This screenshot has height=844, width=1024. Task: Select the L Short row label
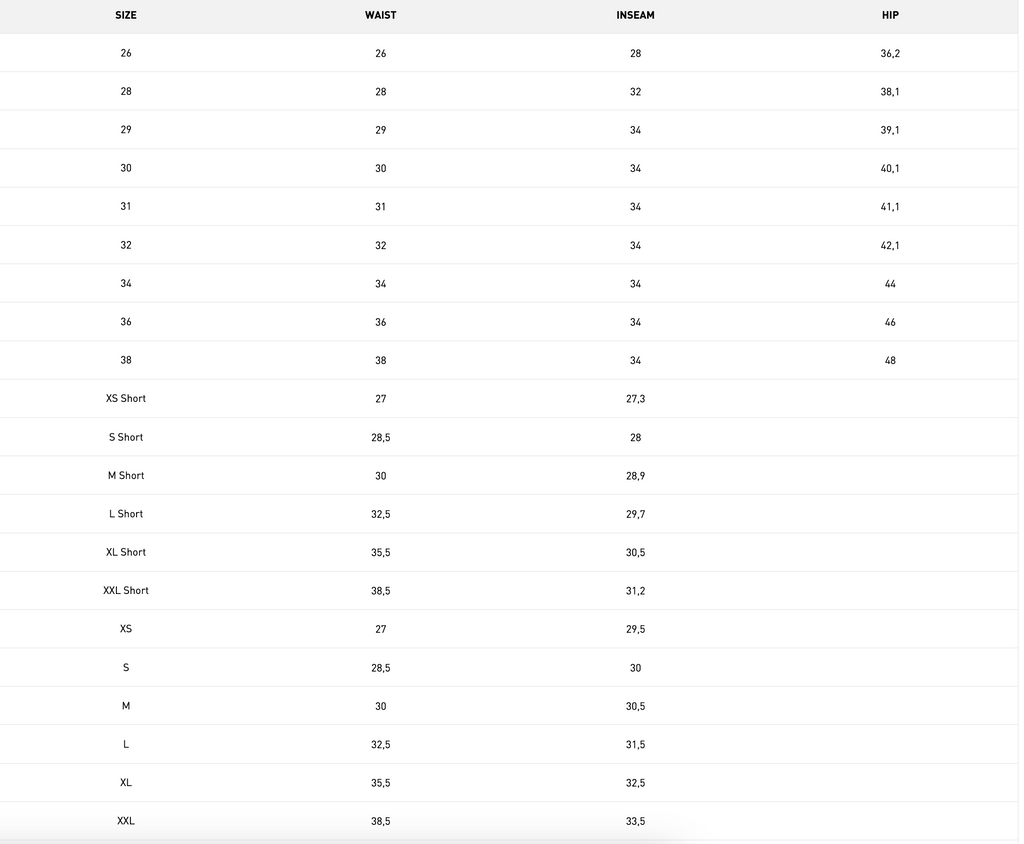click(x=126, y=514)
